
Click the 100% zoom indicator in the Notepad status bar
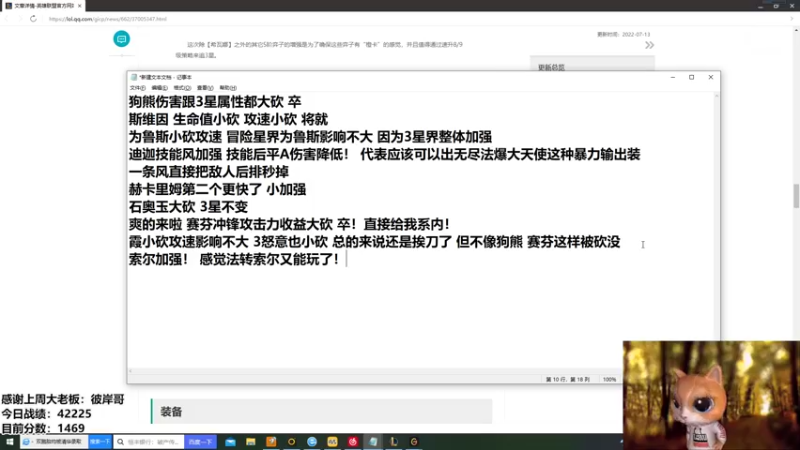click(609, 380)
